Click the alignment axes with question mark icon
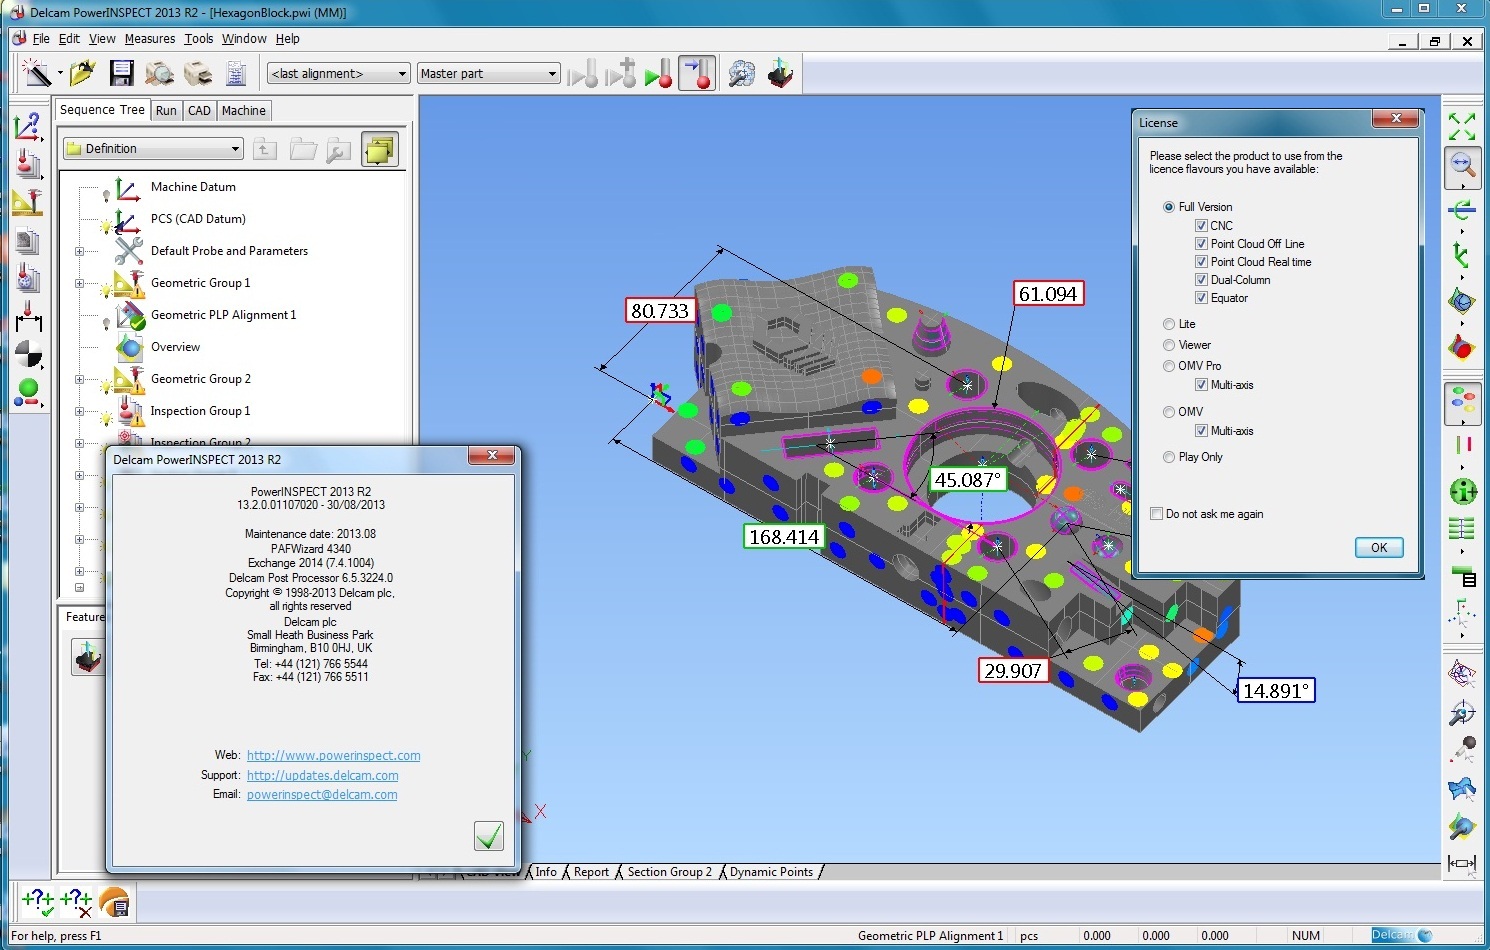Image resolution: width=1490 pixels, height=950 pixels. (x=28, y=126)
